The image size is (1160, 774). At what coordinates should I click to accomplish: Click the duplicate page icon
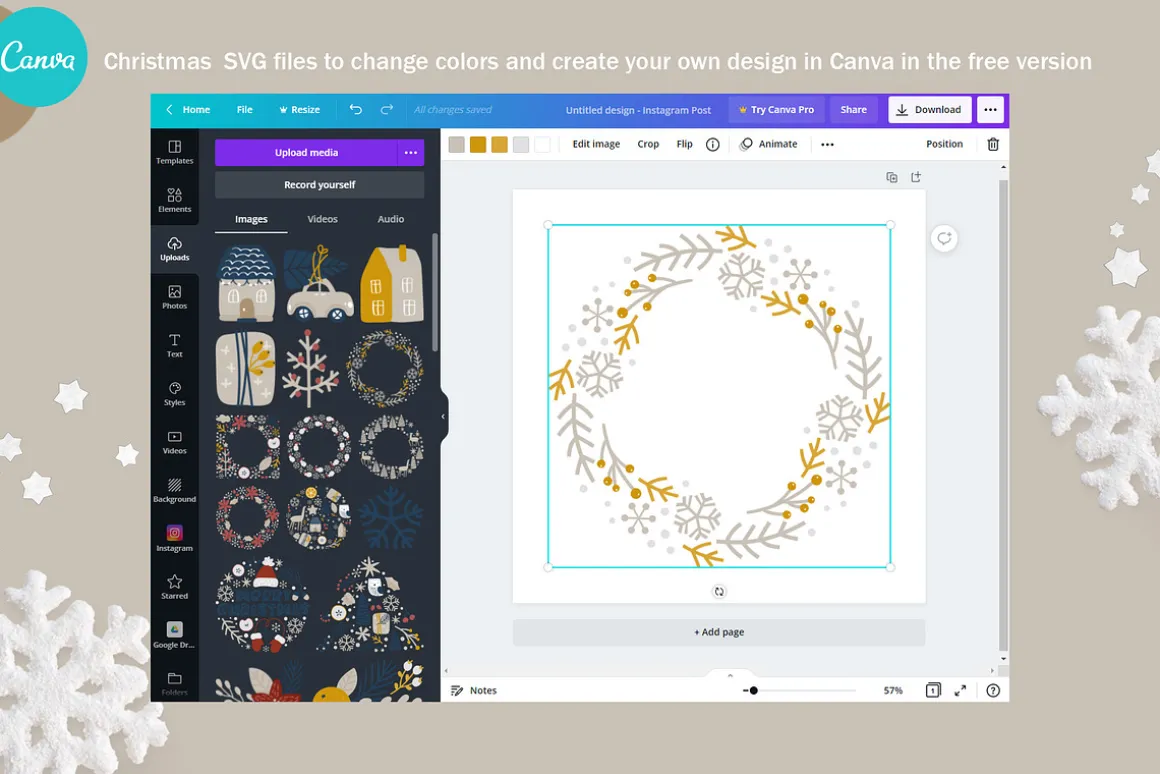(892, 177)
